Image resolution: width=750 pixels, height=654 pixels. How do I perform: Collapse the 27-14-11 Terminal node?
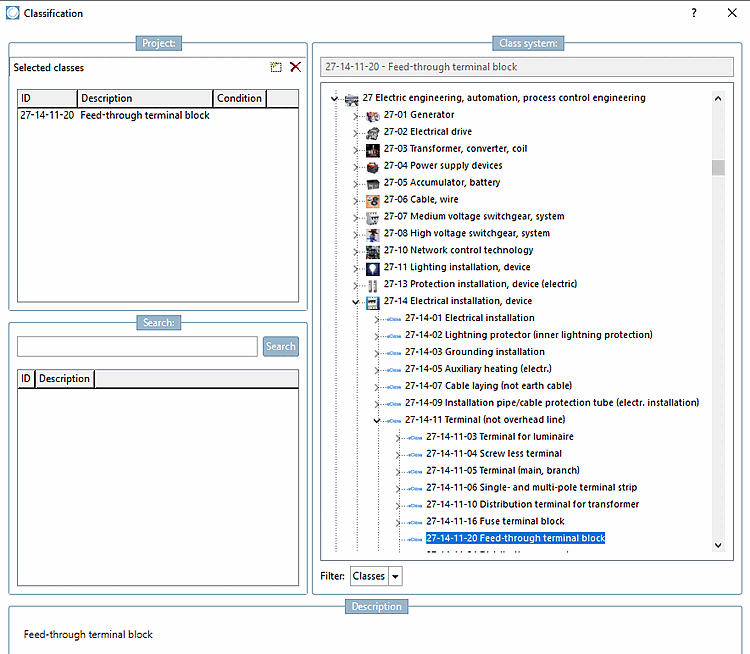pos(376,421)
